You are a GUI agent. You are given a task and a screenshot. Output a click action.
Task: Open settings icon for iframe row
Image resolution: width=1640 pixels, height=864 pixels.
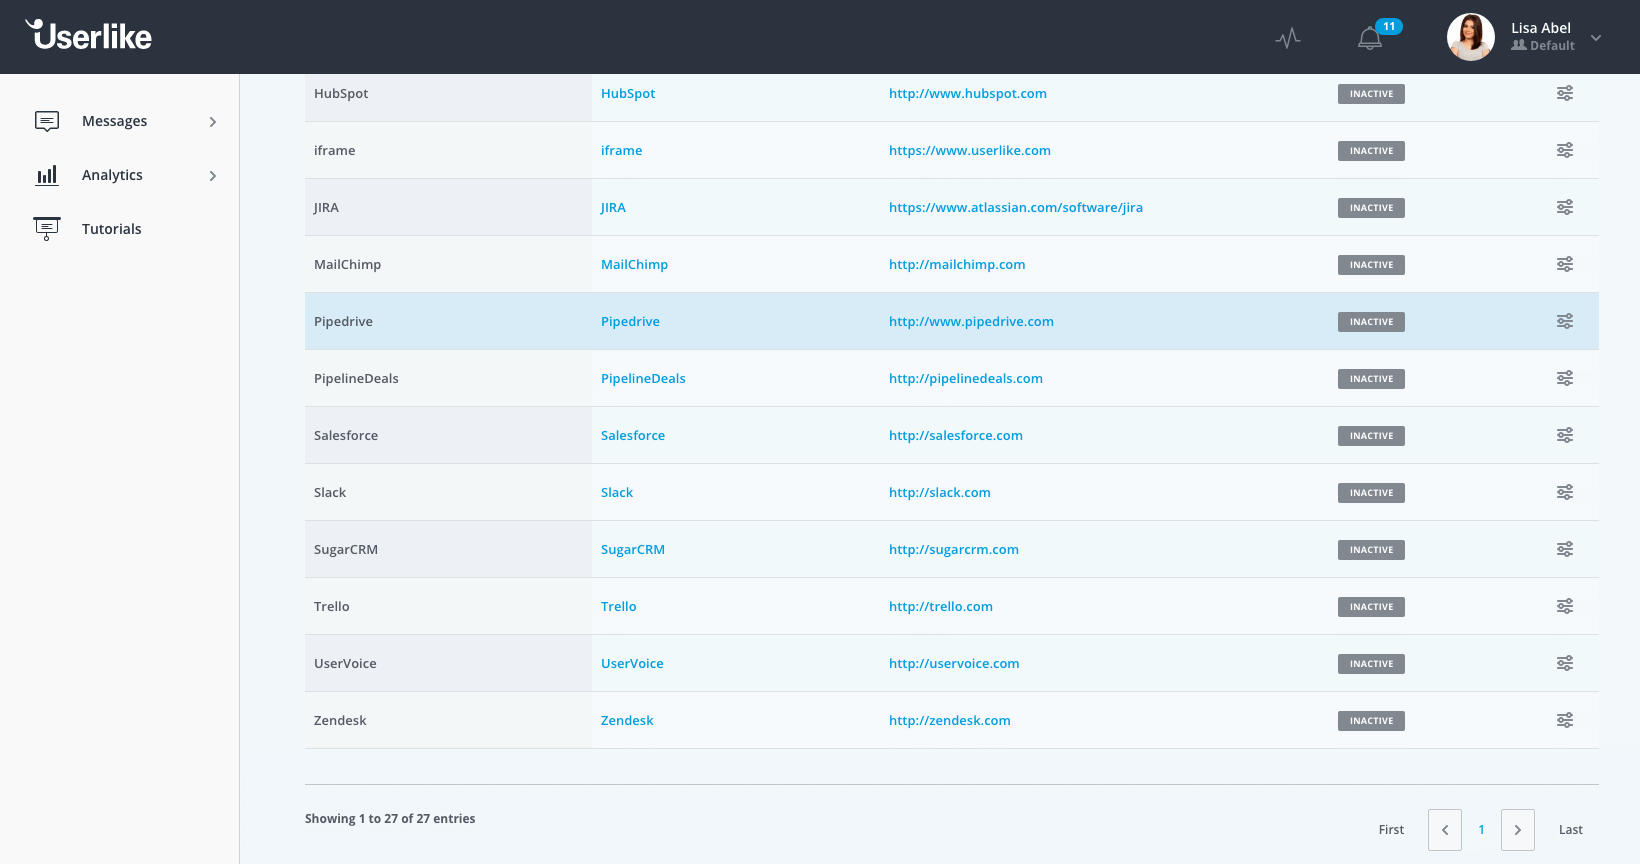point(1565,150)
